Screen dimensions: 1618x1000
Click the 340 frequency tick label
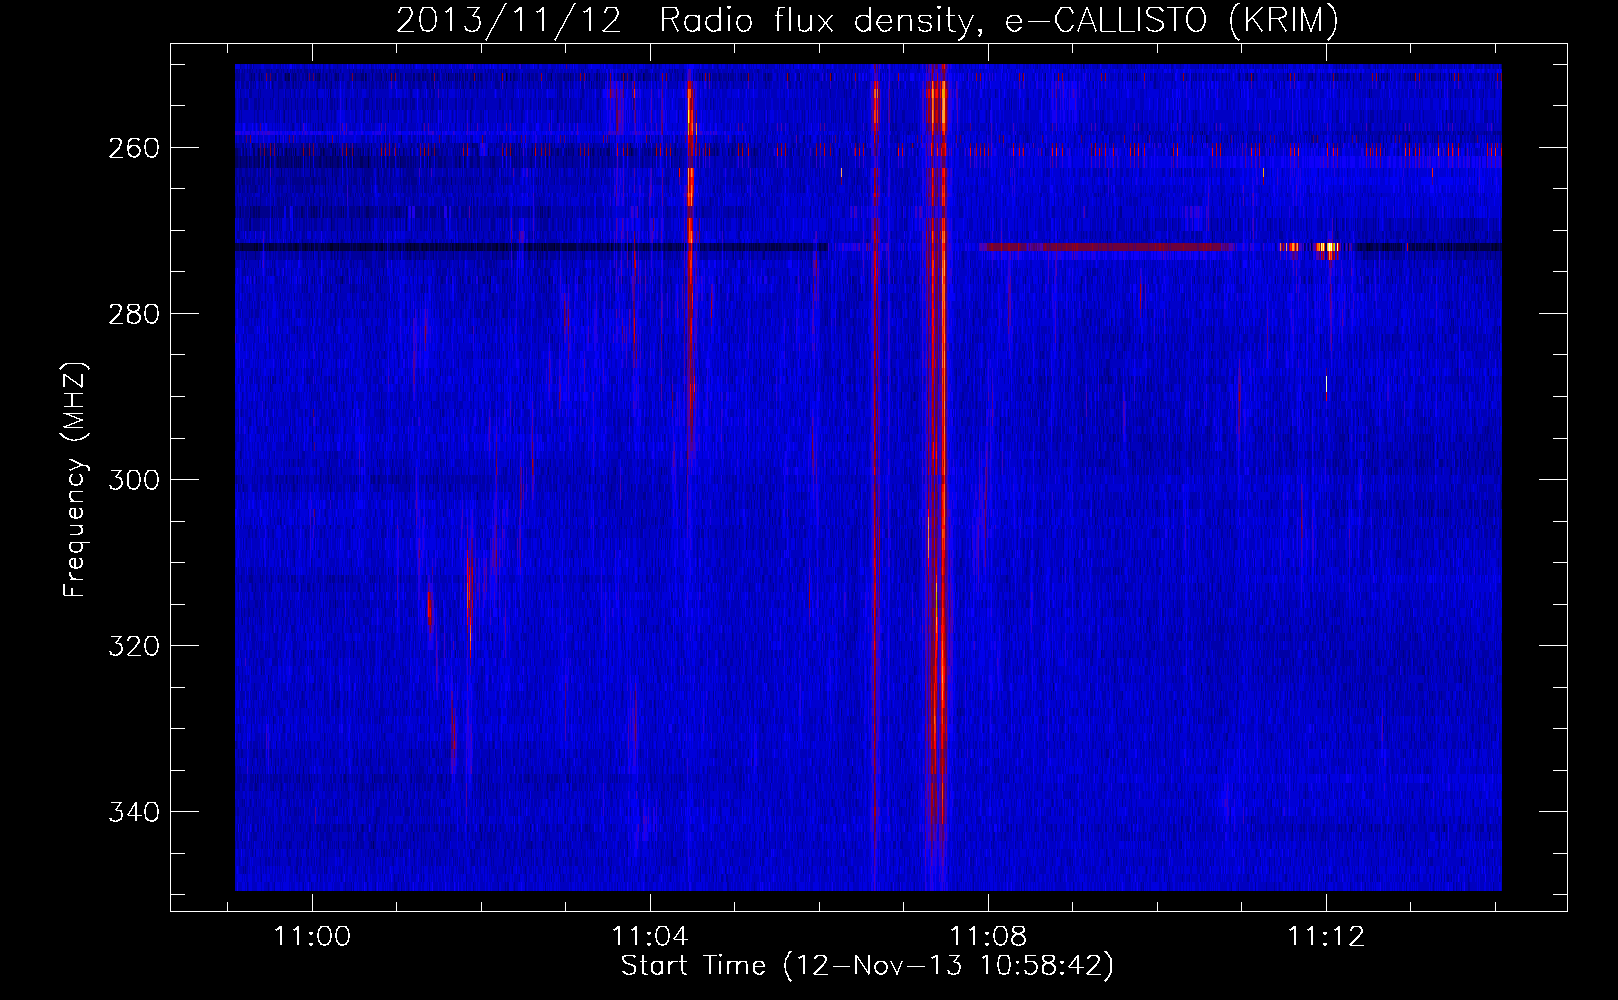coord(133,812)
